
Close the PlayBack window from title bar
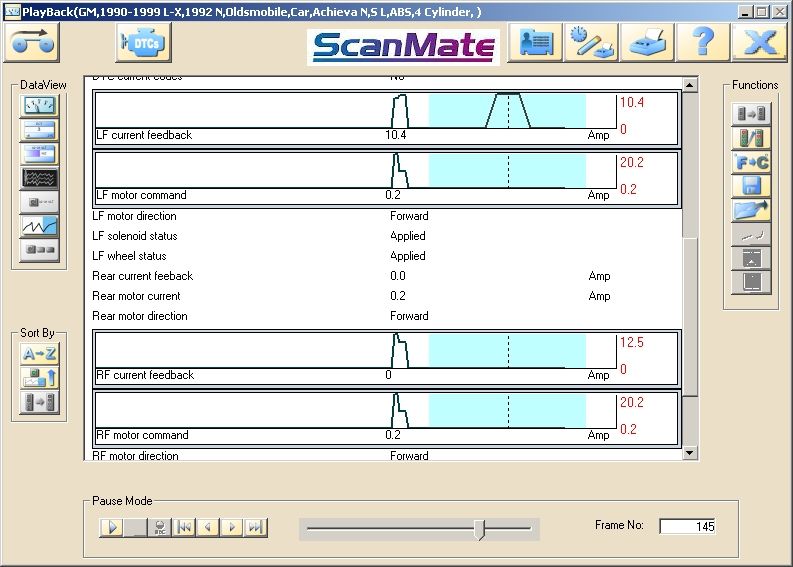780,12
